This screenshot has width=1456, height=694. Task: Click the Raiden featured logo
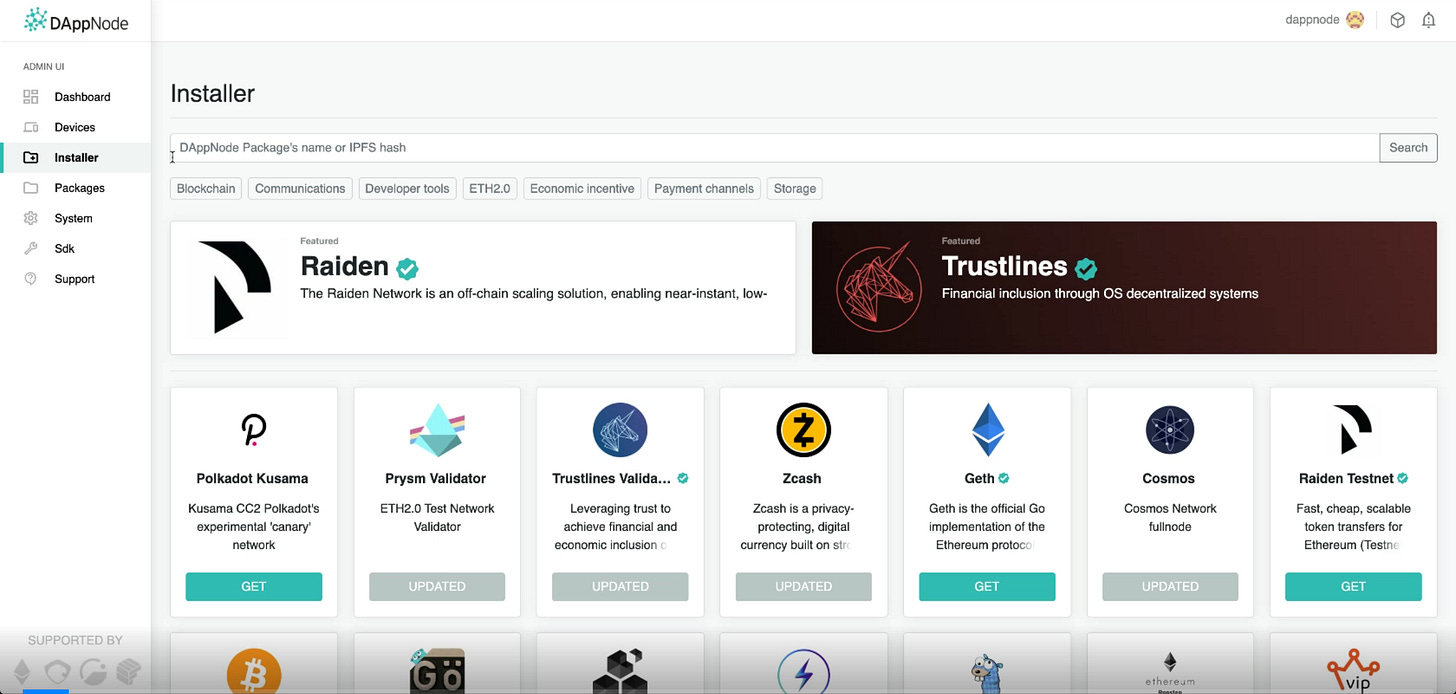[x=235, y=287]
